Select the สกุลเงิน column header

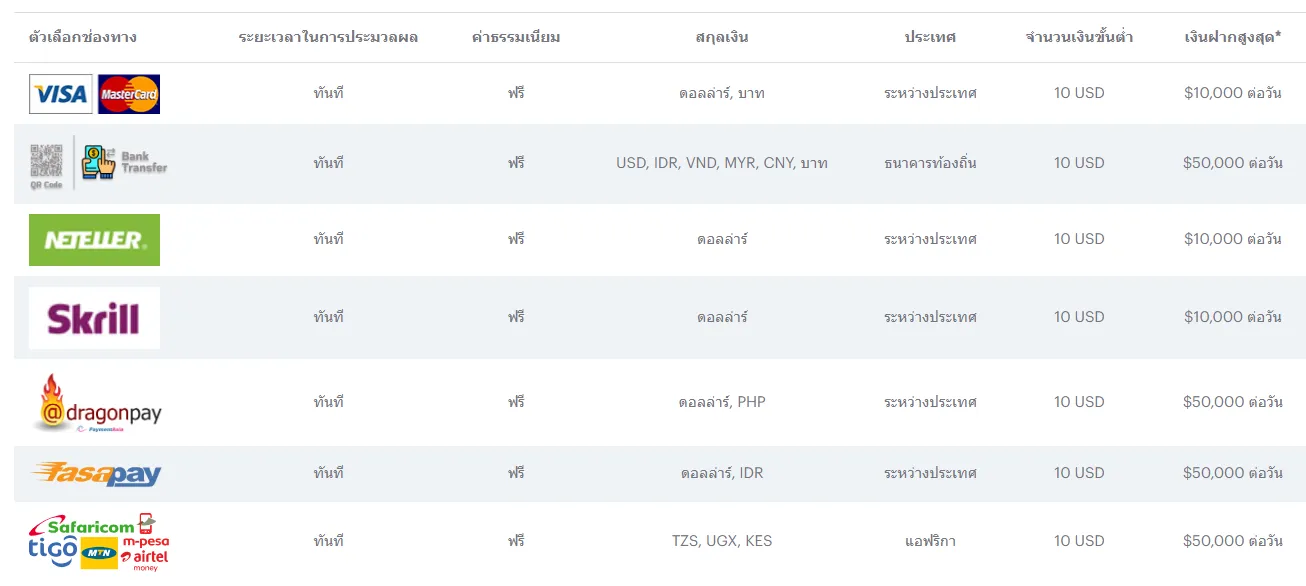click(722, 37)
